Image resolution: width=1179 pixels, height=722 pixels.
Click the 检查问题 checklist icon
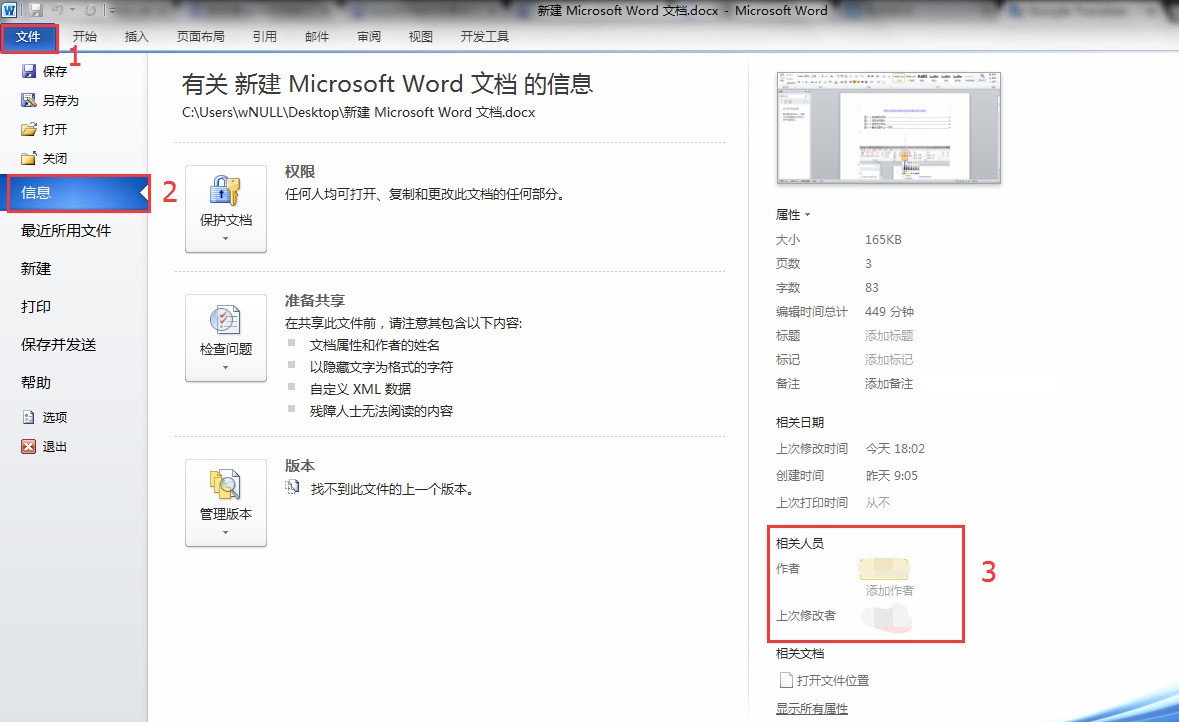point(225,320)
